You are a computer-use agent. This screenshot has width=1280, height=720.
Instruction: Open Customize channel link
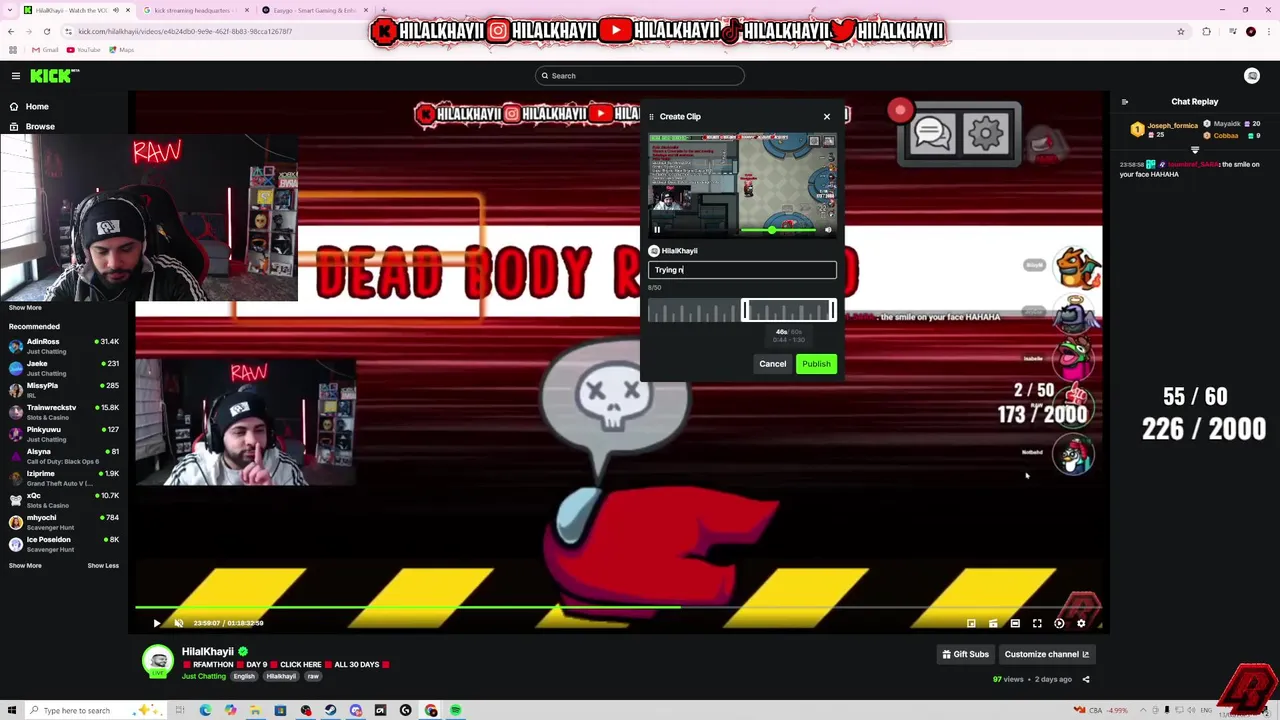pos(1046,654)
